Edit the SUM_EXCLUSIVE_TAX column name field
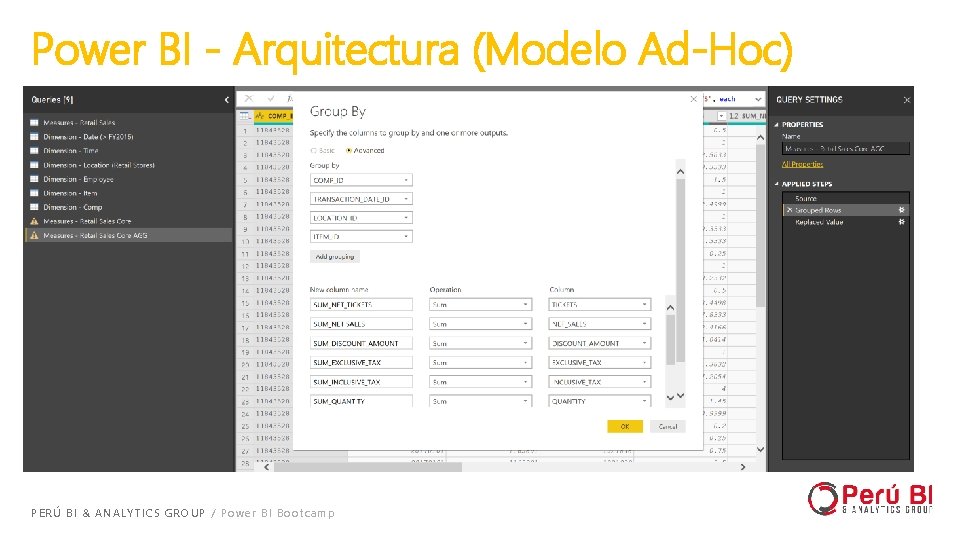 [361, 362]
